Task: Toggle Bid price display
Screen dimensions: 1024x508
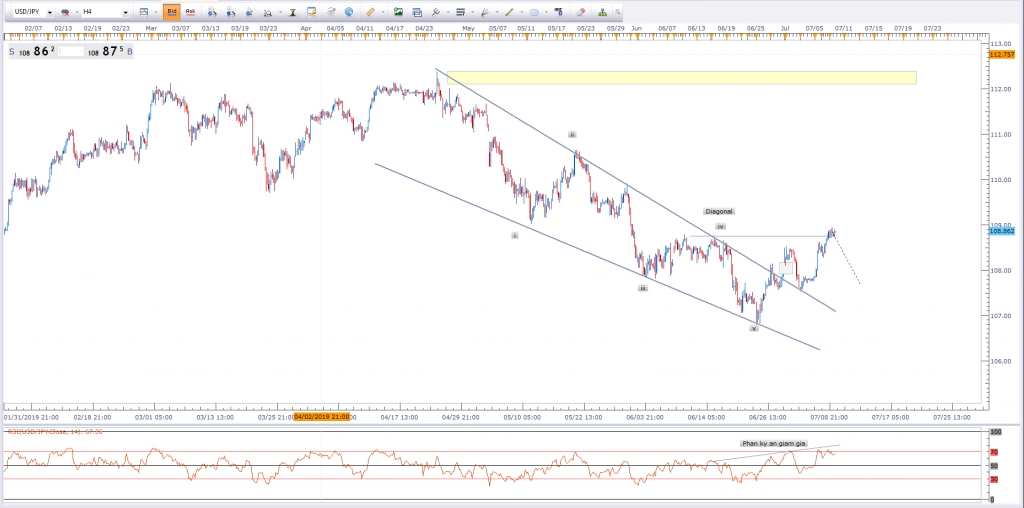Action: click(171, 11)
